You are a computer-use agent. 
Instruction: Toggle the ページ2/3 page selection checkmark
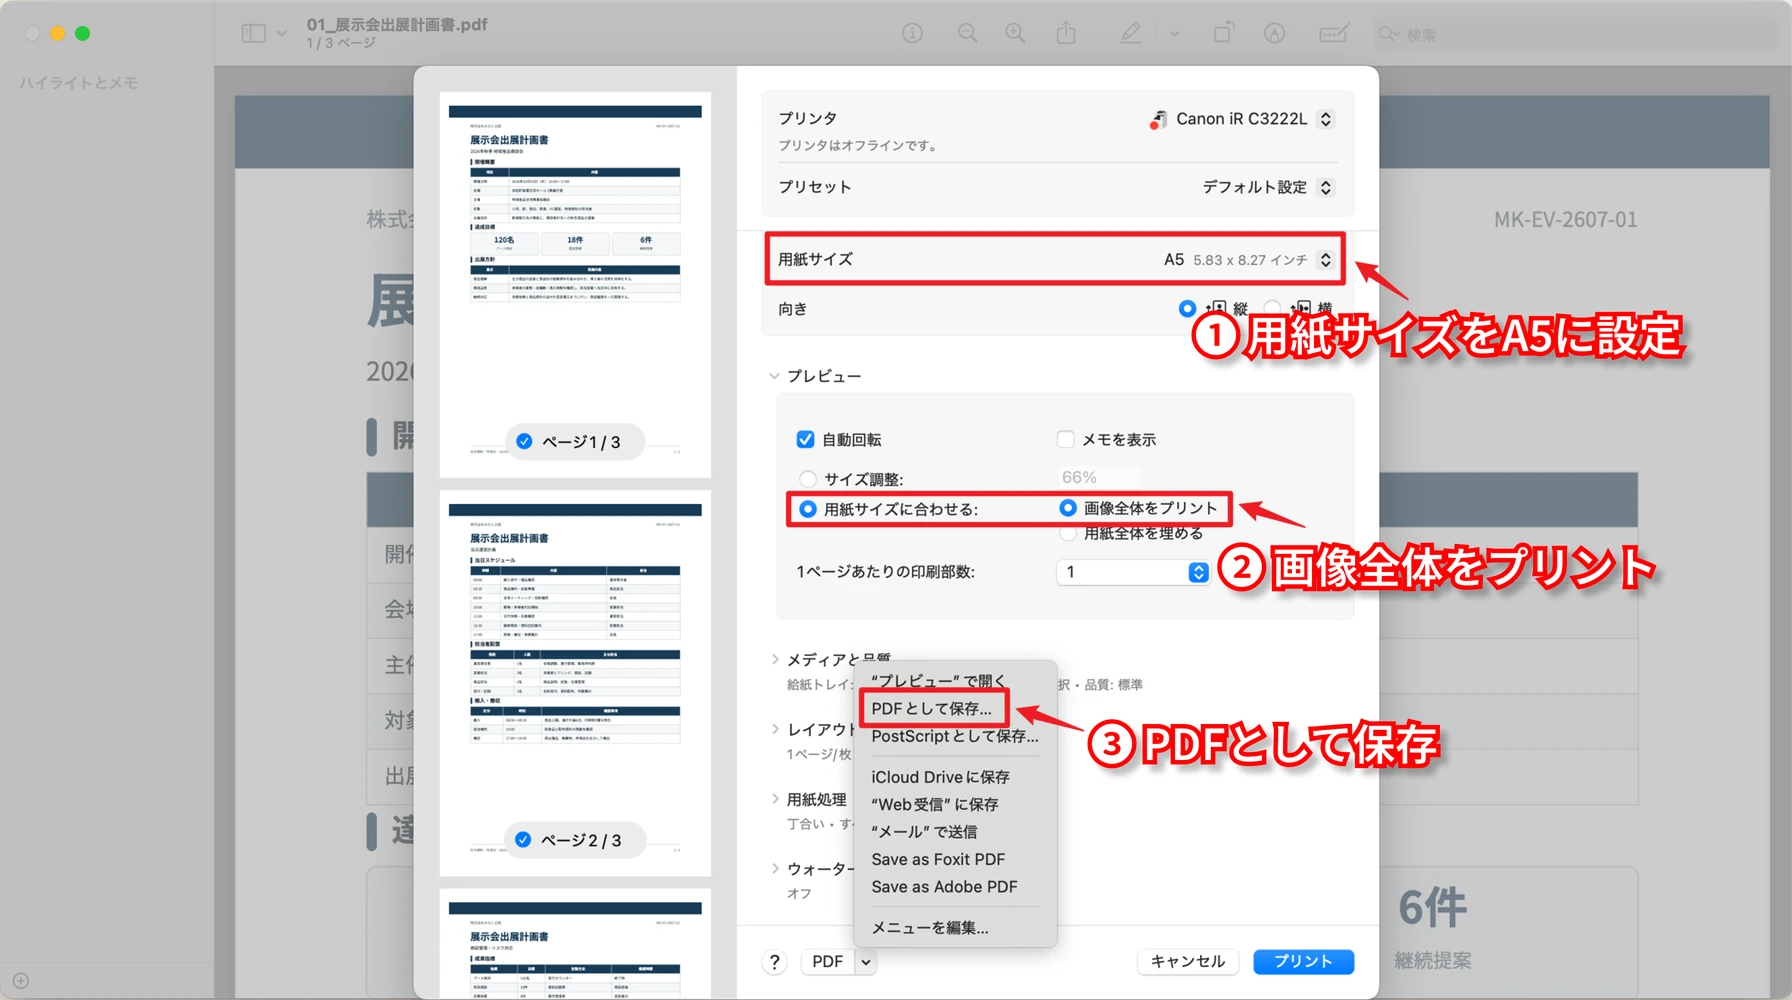523,839
